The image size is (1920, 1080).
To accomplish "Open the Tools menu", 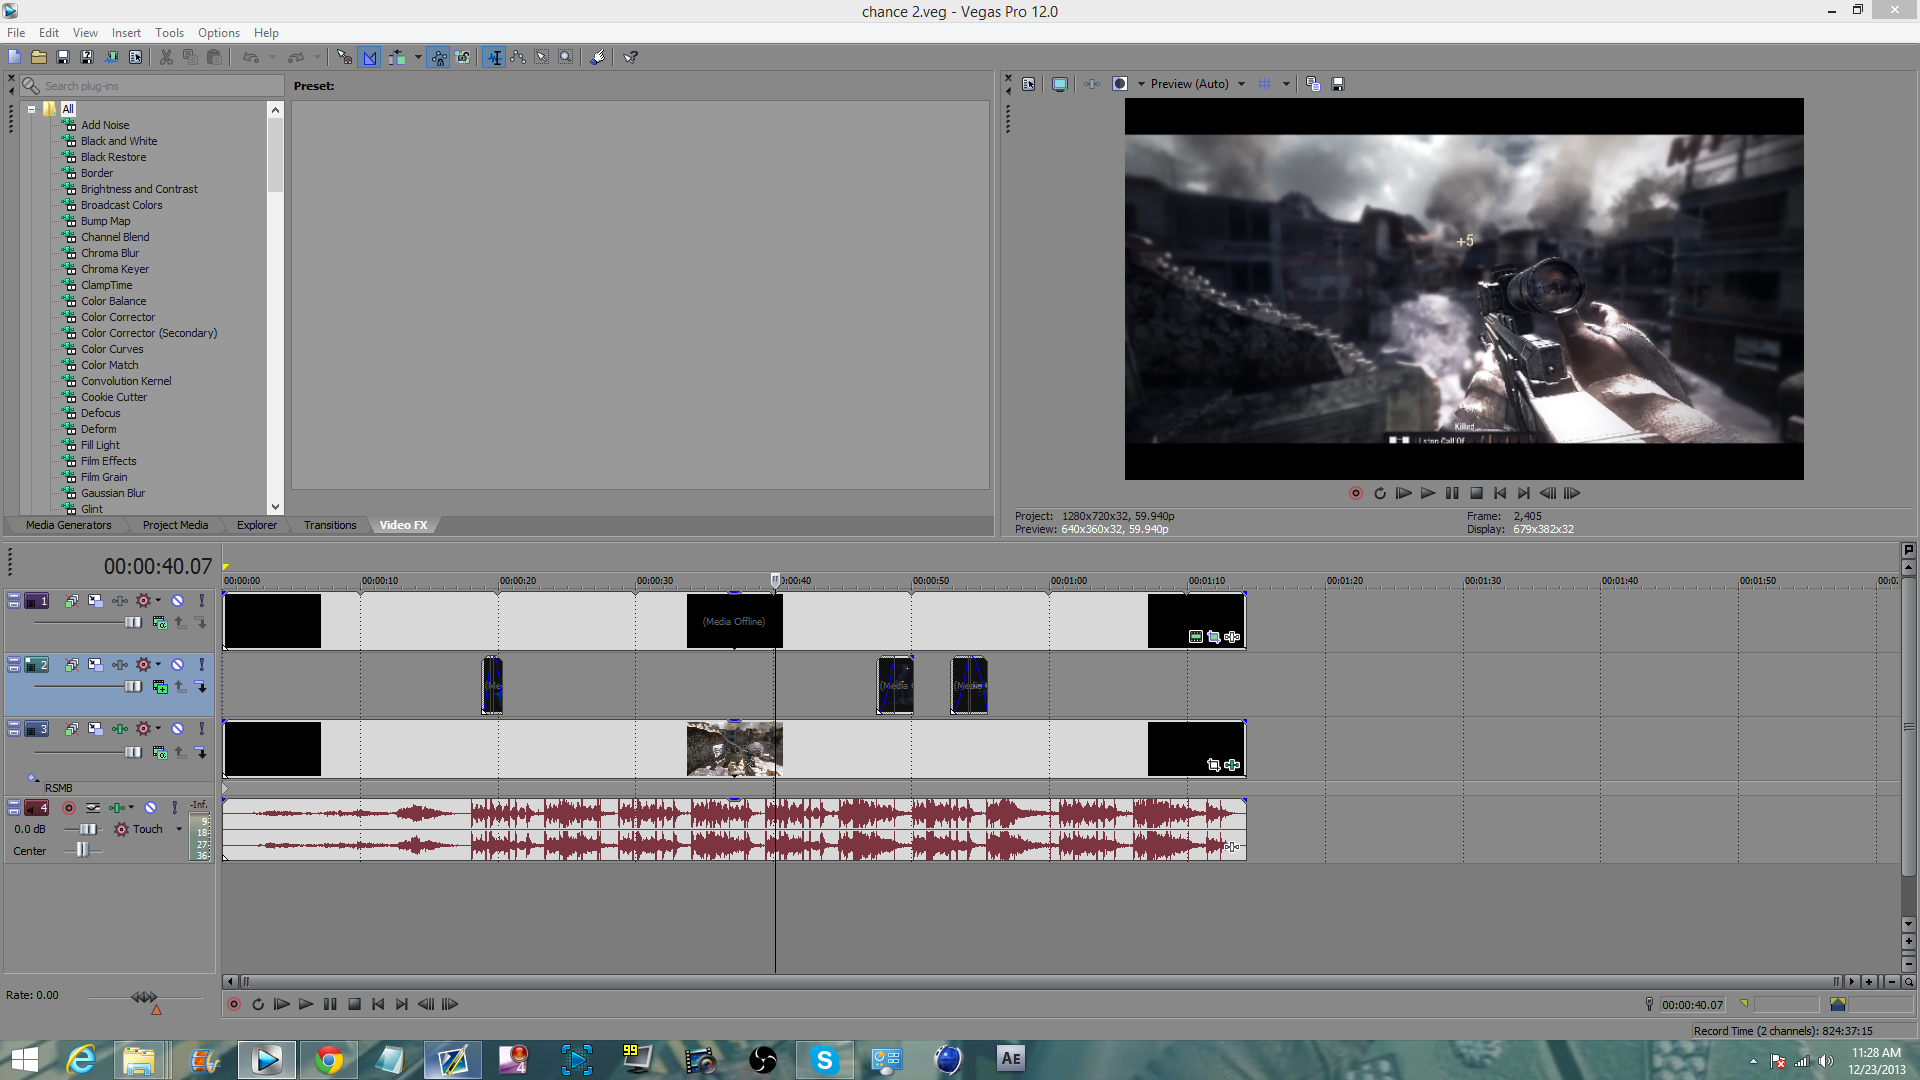I will pos(169,33).
